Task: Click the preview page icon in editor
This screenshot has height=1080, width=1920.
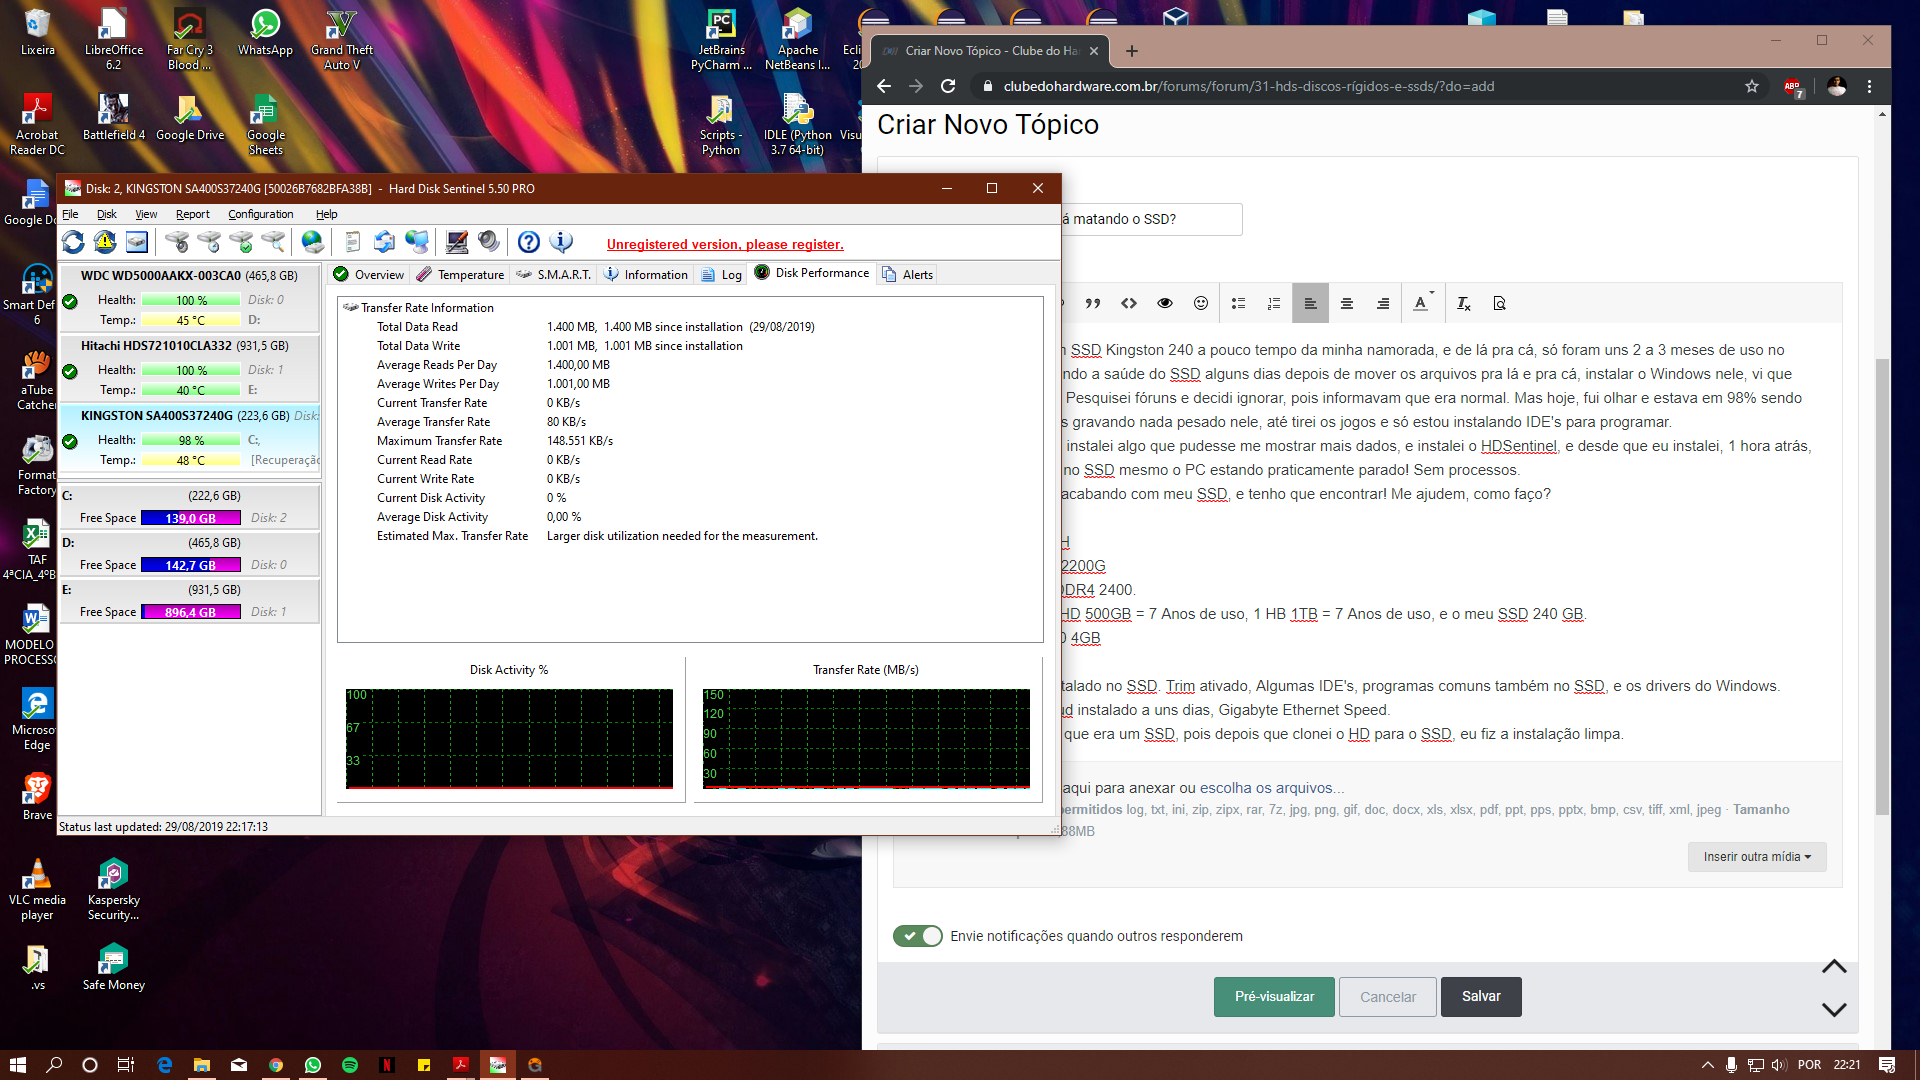Action: coord(1499,303)
